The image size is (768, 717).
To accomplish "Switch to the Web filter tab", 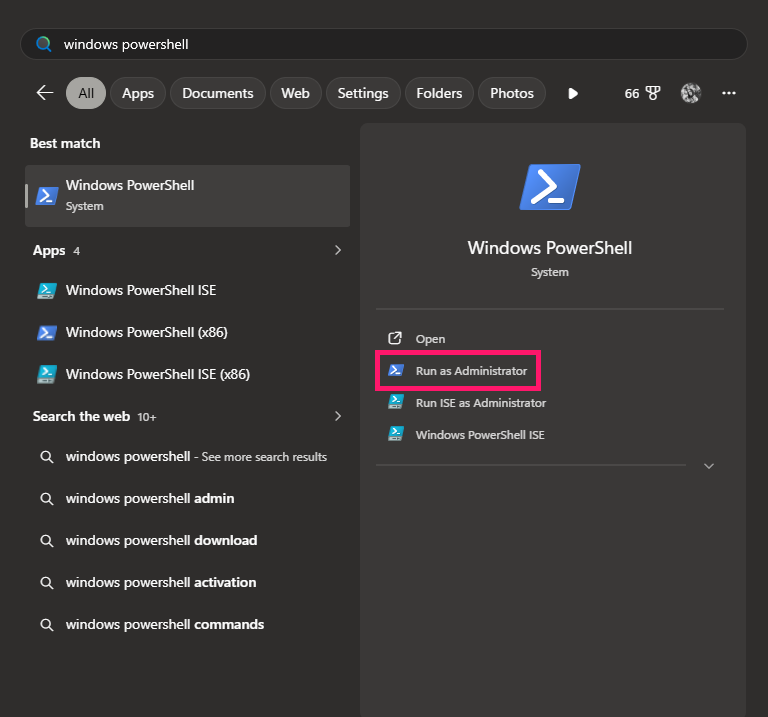I will tap(295, 93).
